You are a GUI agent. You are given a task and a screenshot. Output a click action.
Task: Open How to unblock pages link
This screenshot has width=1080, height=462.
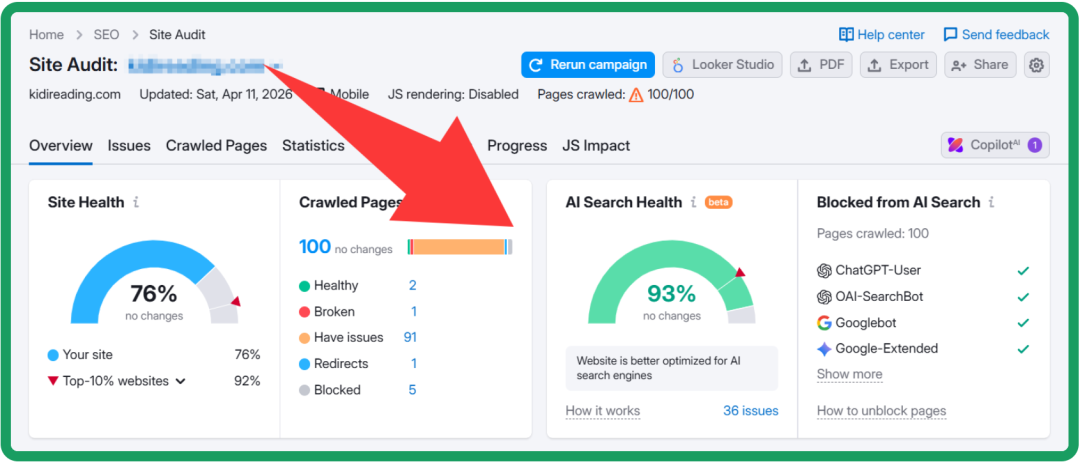point(882,411)
